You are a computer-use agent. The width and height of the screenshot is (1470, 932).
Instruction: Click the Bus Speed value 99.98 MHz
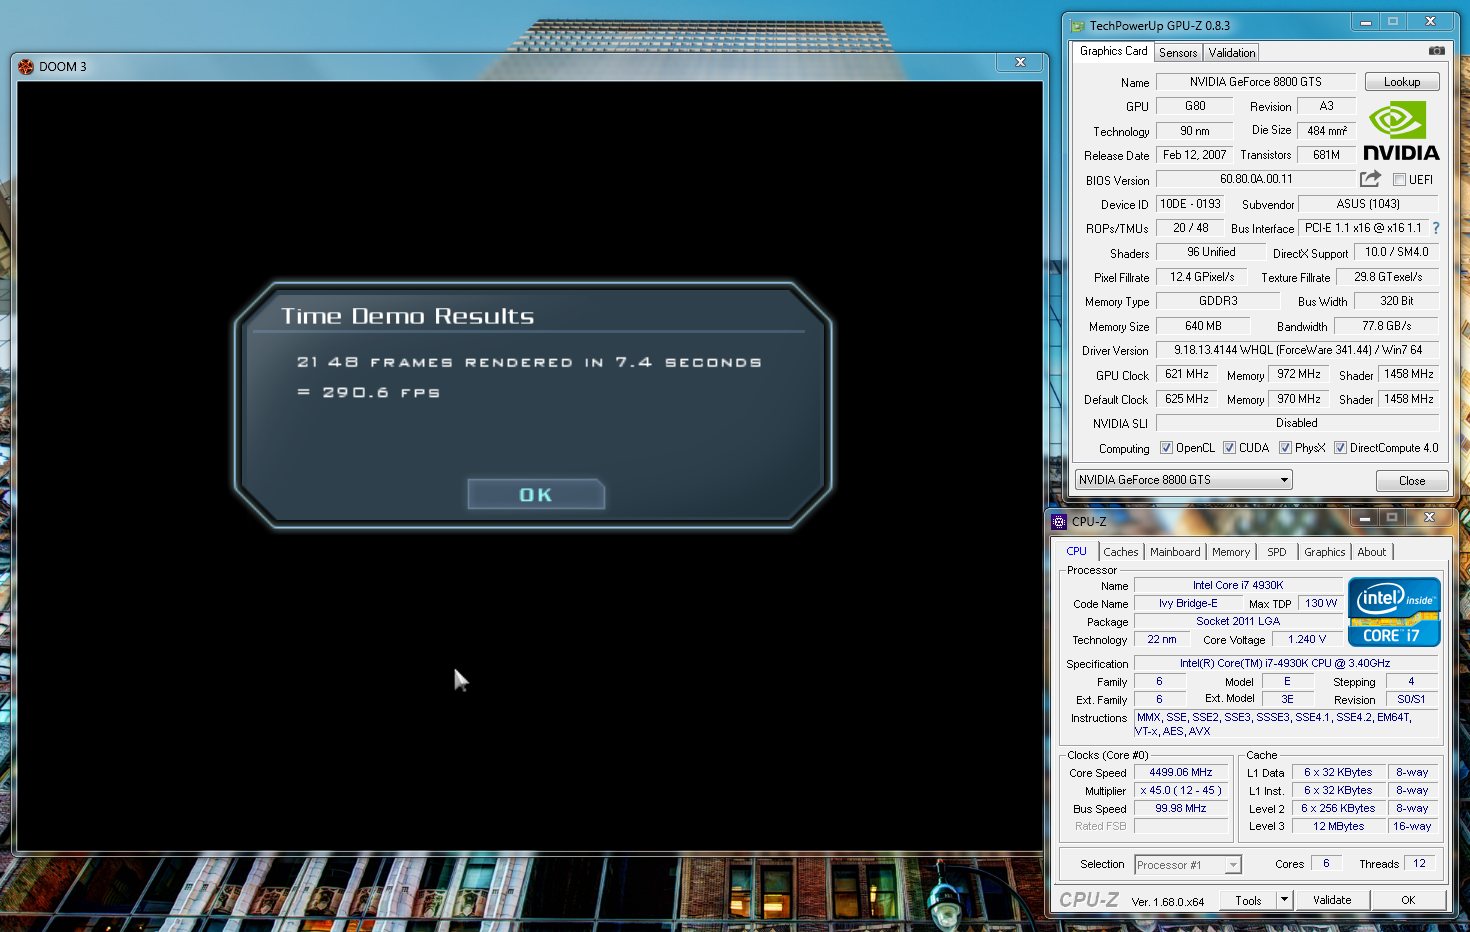1181,808
